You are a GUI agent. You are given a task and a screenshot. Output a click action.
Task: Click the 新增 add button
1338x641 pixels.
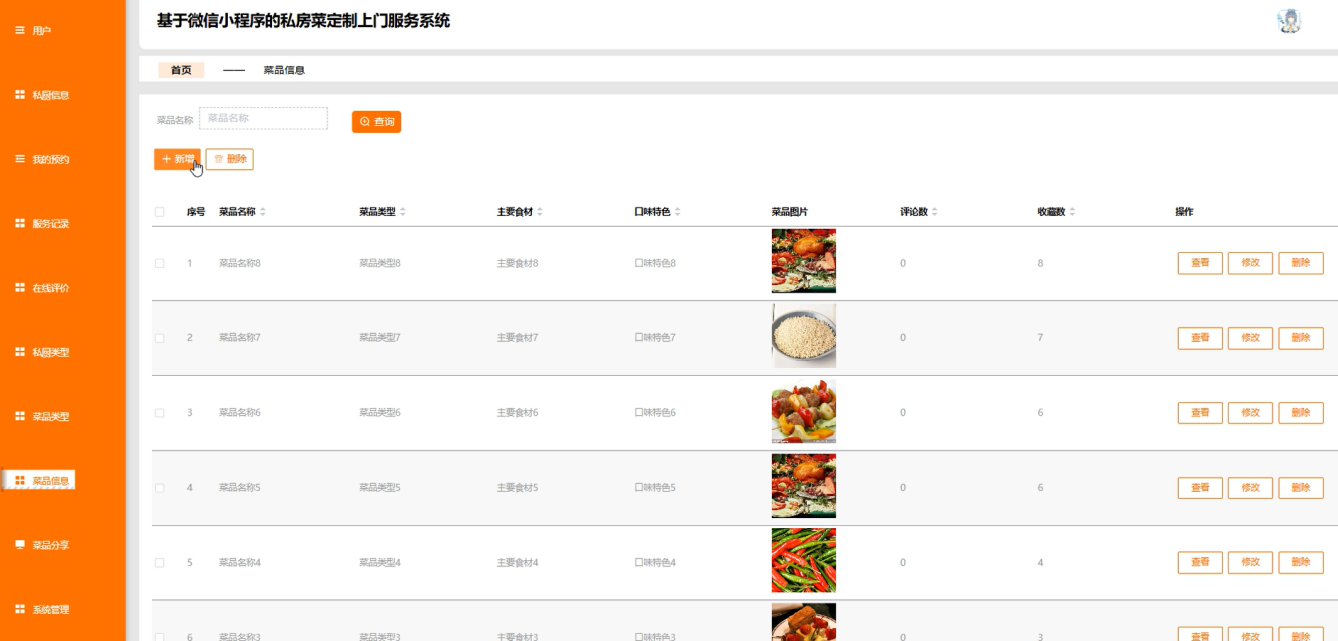click(x=177, y=159)
